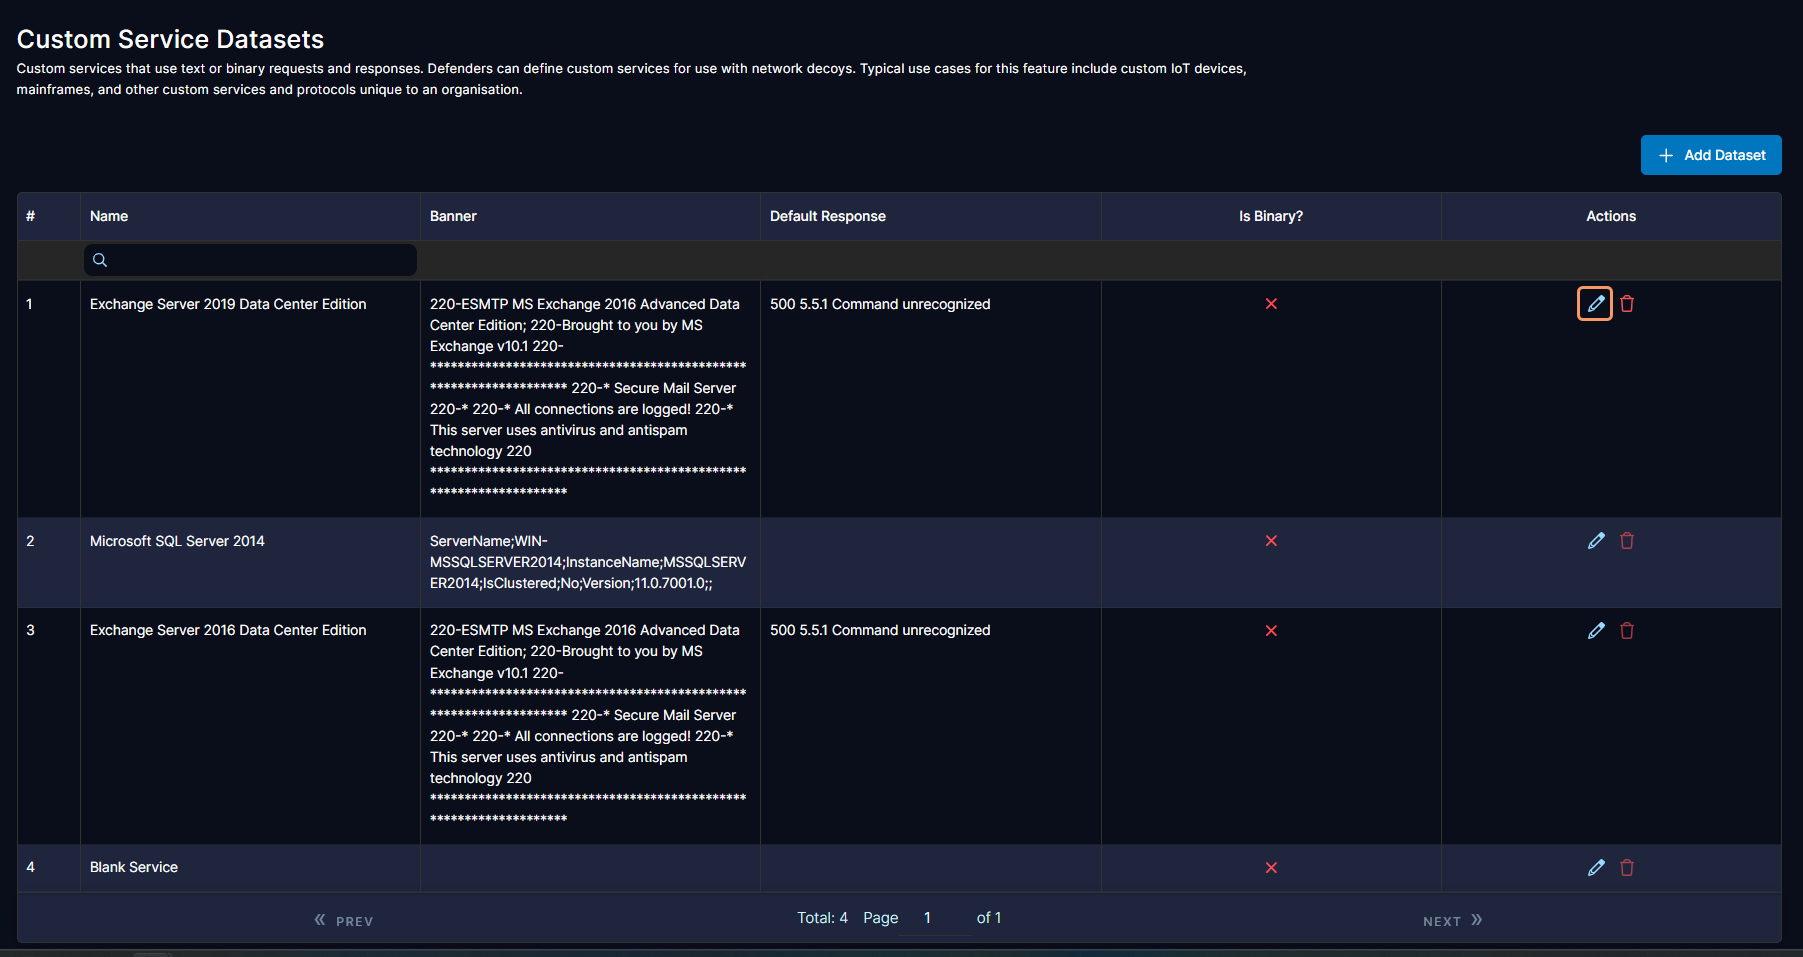This screenshot has height=957, width=1803.
Task: Go to previous page with PREV
Action: coord(344,920)
